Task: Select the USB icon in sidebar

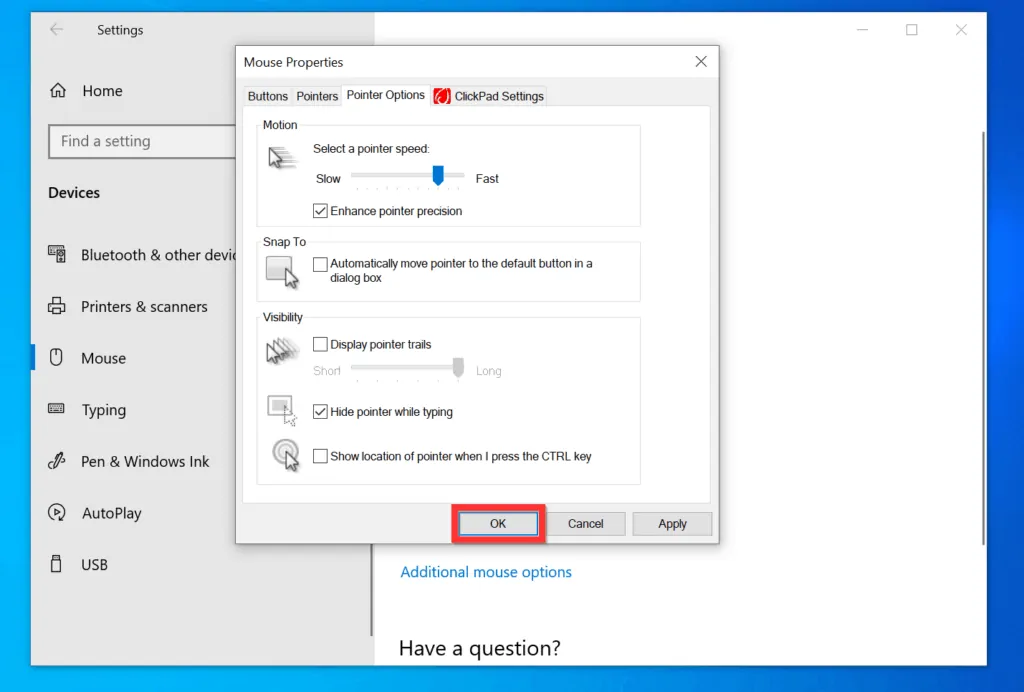Action: tap(57, 565)
